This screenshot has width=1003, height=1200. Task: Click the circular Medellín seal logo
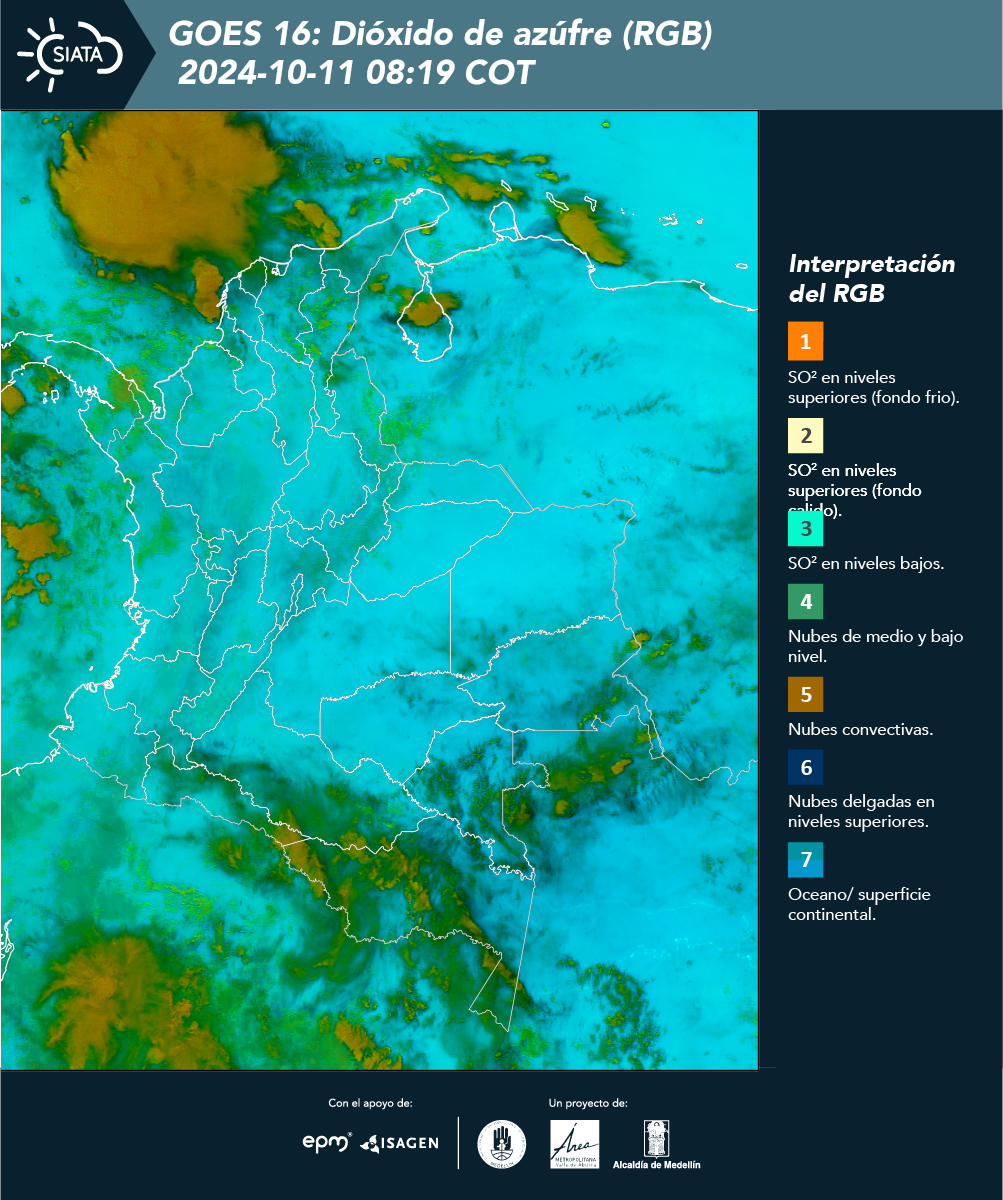point(502,1143)
